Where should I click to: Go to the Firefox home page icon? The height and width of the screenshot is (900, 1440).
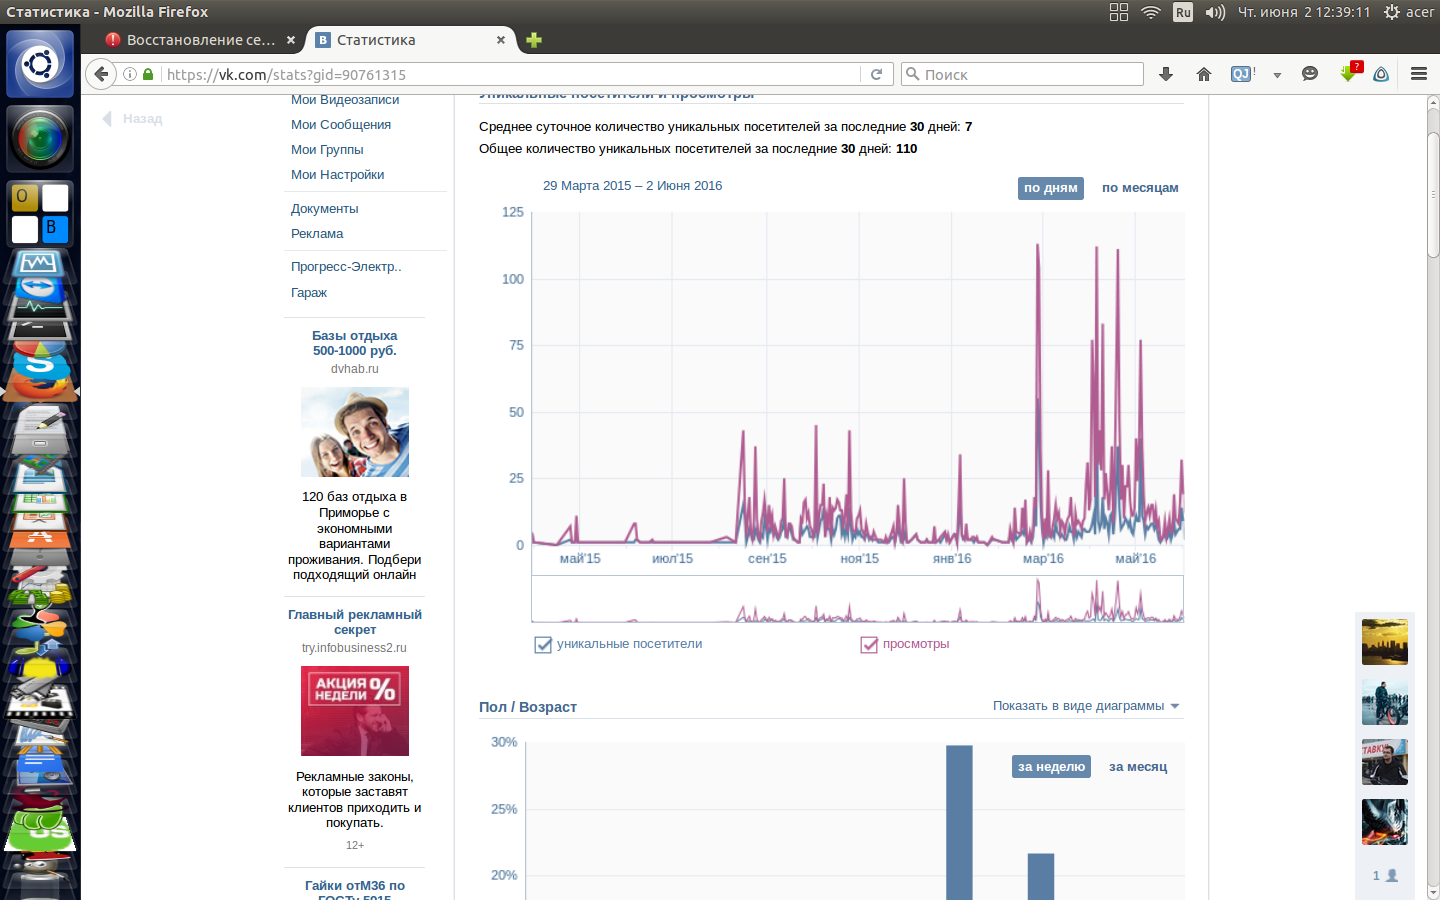click(1204, 74)
